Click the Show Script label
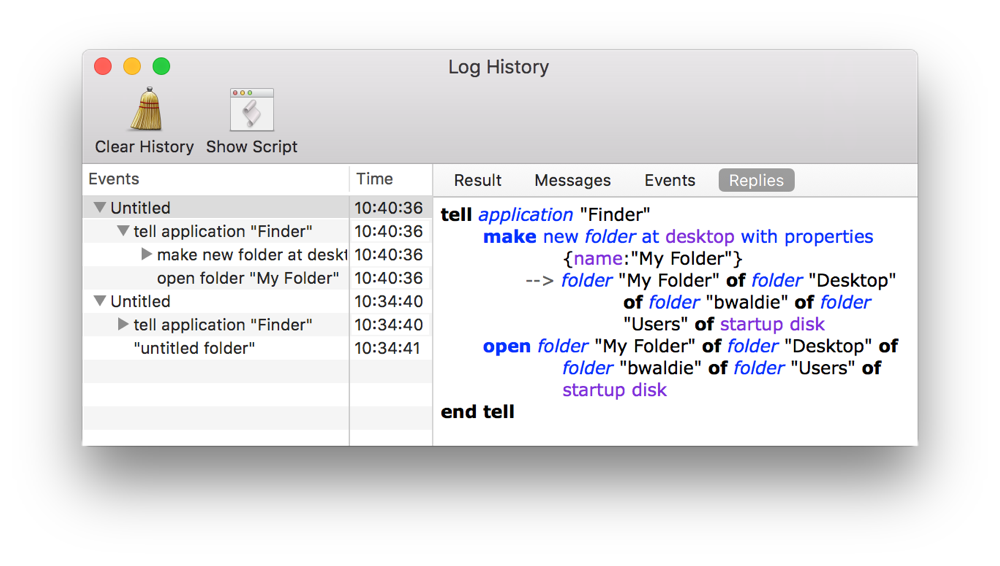 [251, 147]
